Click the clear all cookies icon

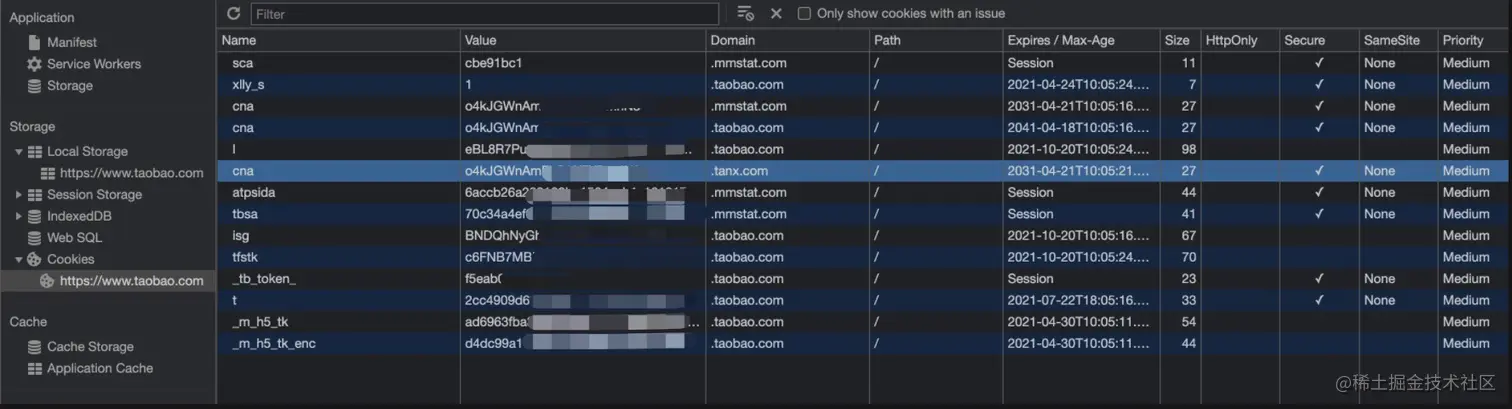tap(745, 13)
